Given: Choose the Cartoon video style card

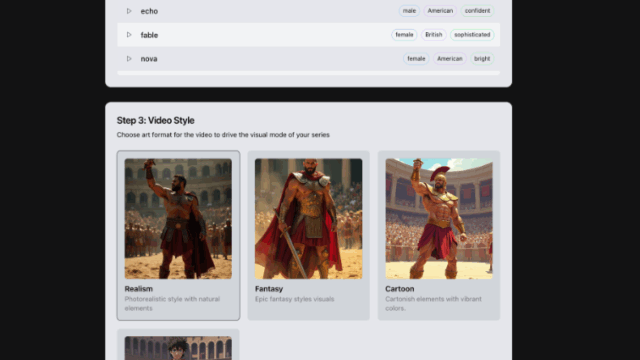Looking at the screenshot, I should 439,236.
